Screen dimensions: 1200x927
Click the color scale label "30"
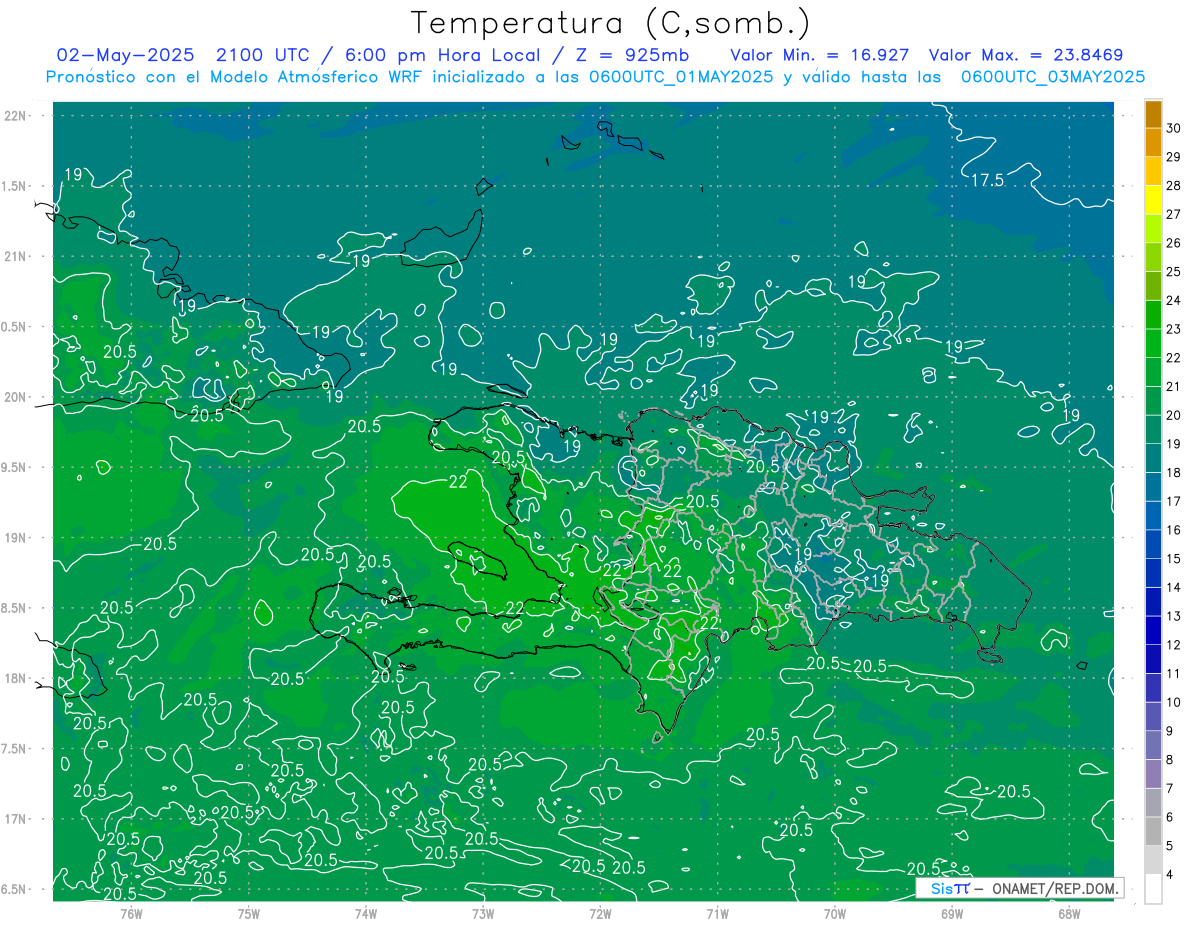click(1173, 128)
